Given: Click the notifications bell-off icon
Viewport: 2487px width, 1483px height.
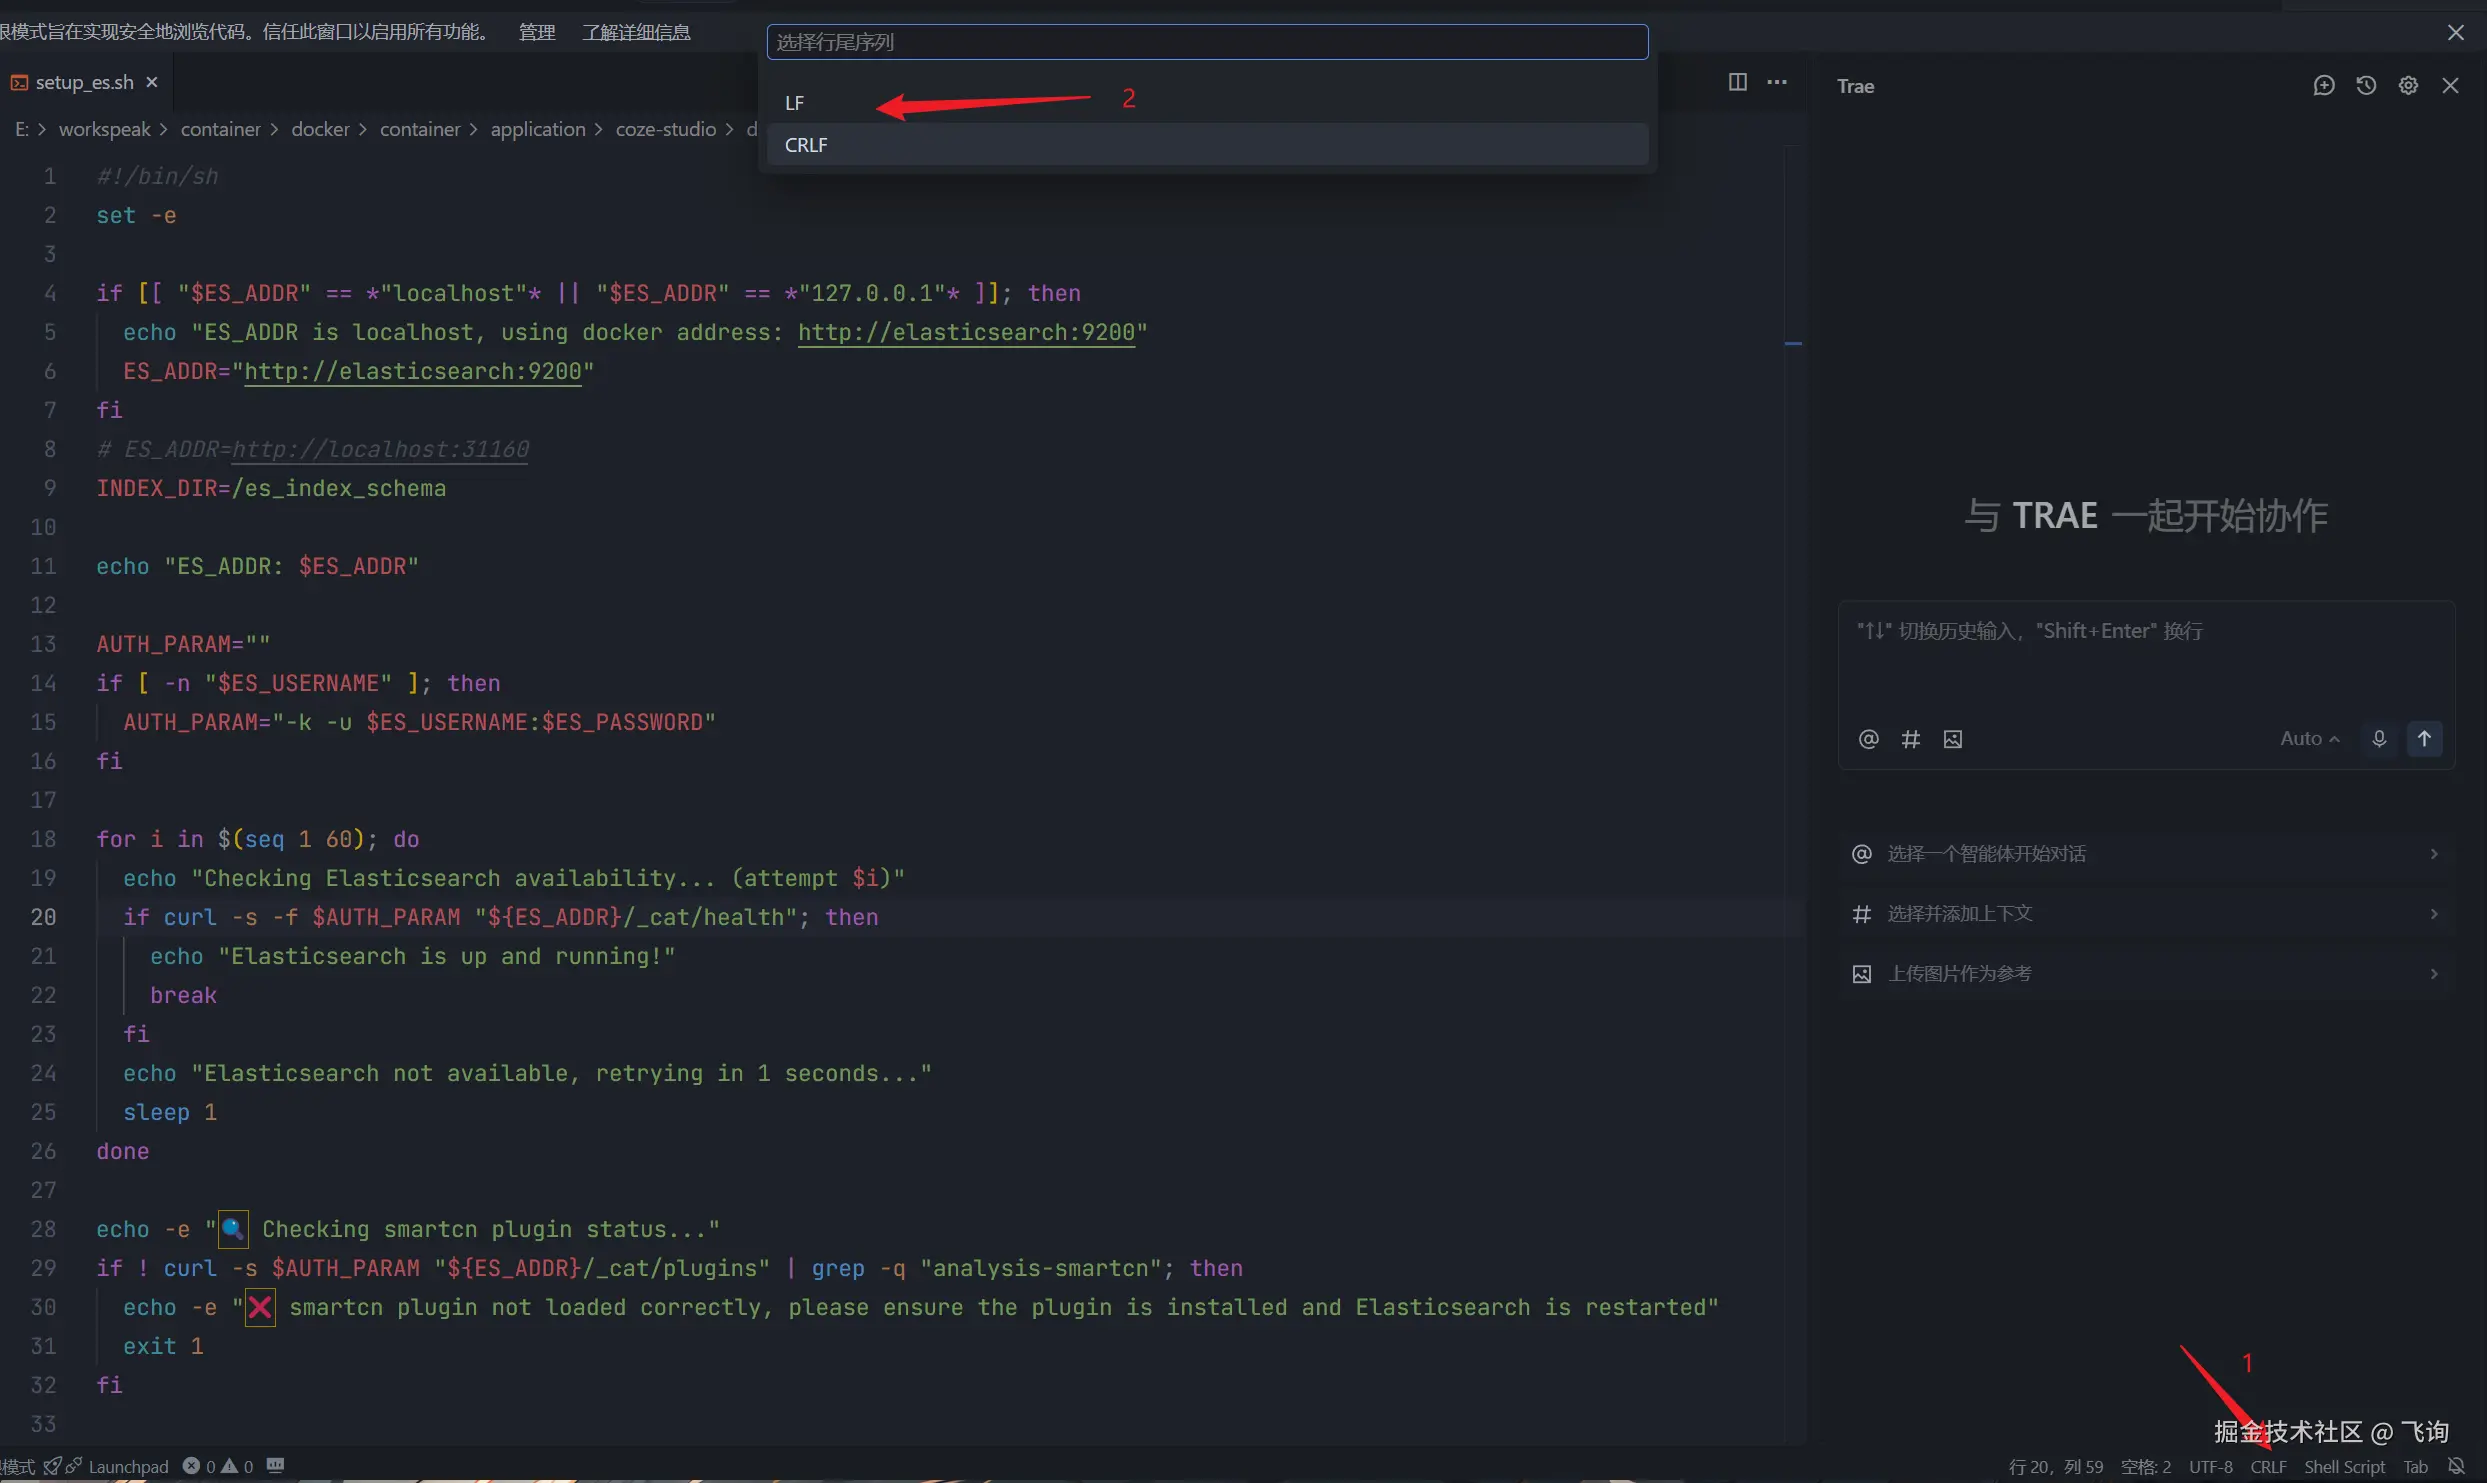Looking at the screenshot, I should (x=2455, y=1466).
